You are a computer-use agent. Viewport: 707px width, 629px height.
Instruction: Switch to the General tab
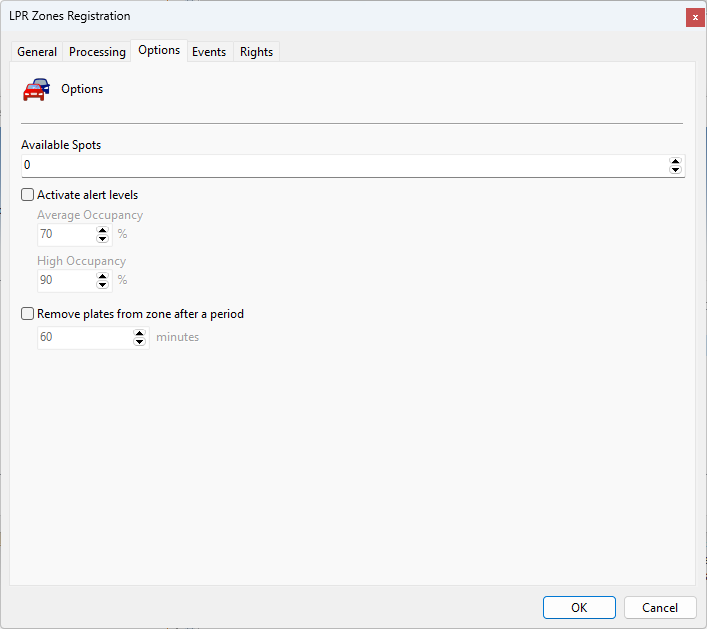37,52
